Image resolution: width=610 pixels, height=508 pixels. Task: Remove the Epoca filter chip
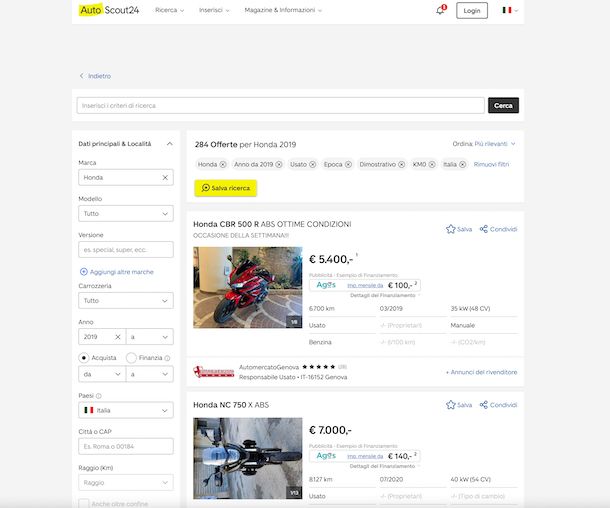pyautogui.click(x=348, y=165)
